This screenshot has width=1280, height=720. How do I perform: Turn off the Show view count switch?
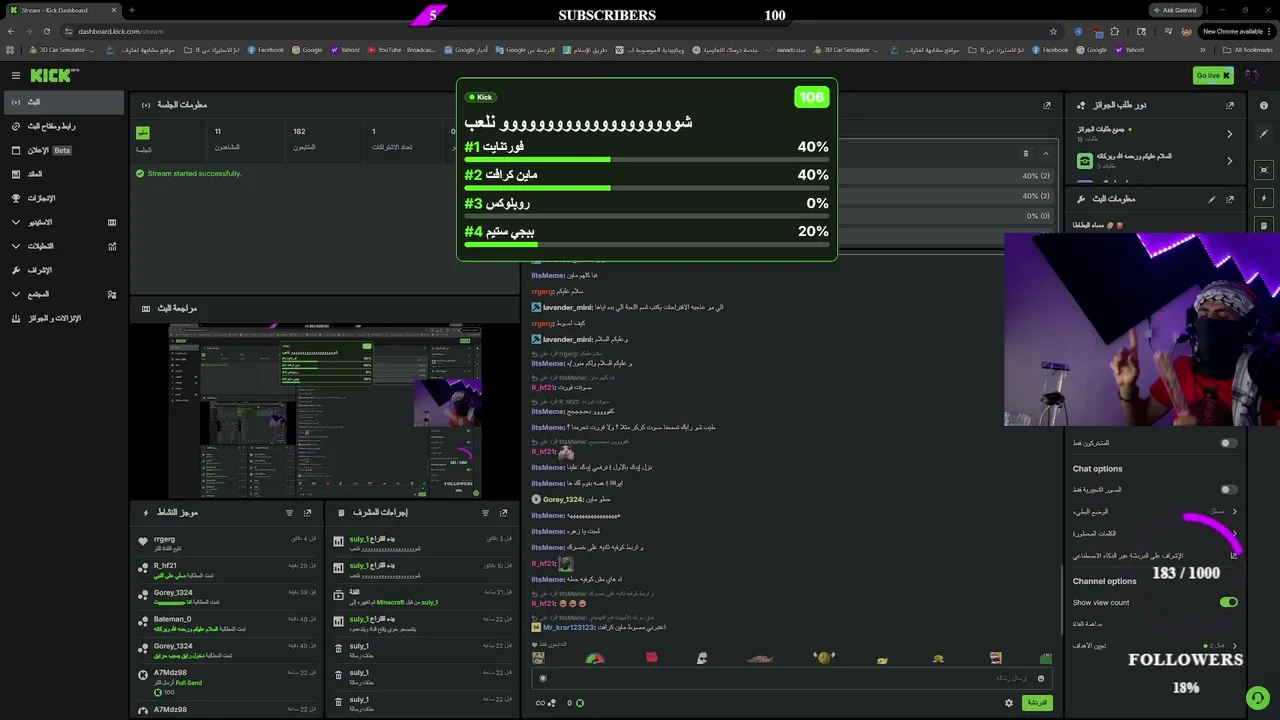[1229, 602]
